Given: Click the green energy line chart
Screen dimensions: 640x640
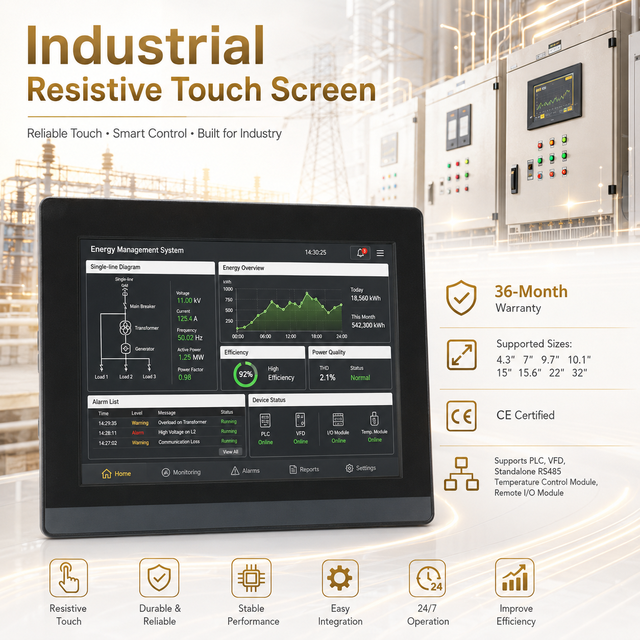Looking at the screenshot, I should 289,310.
